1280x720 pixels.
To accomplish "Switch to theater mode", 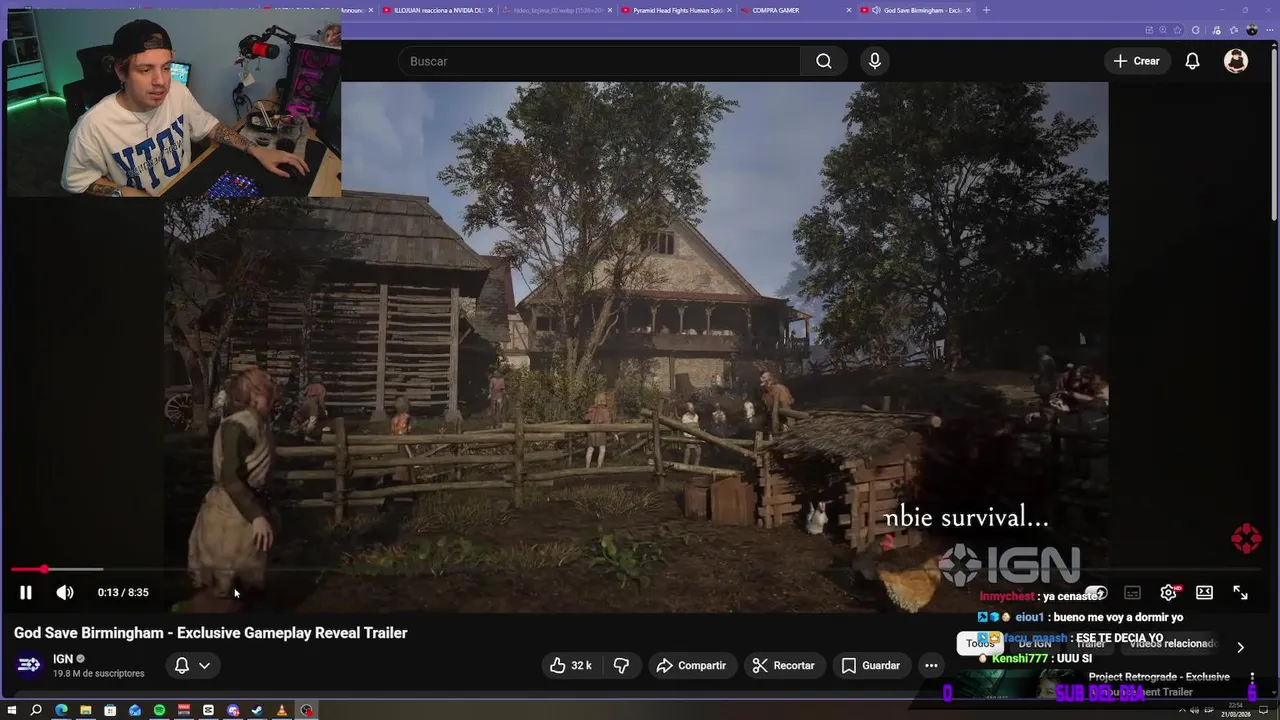I will tap(1204, 592).
